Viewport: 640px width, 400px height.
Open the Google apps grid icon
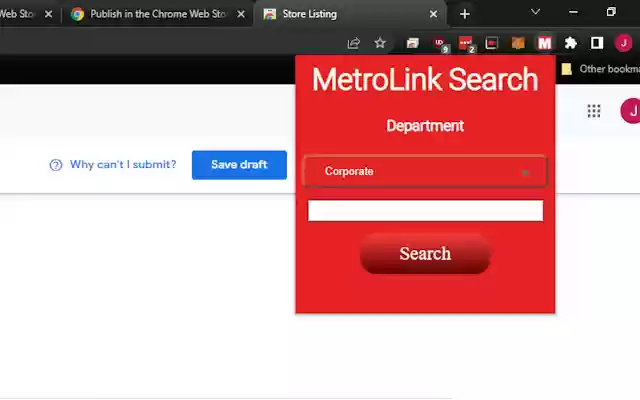pyautogui.click(x=594, y=111)
